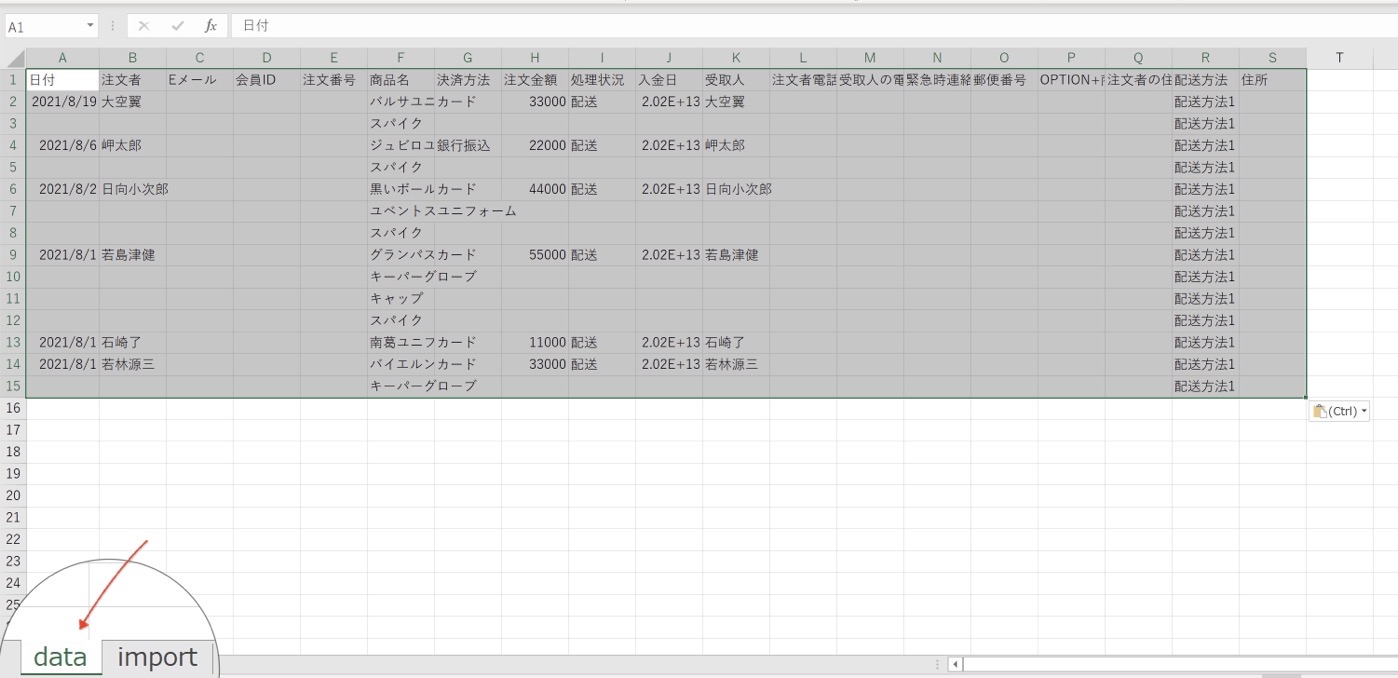Viewport: 1398px width, 678px height.
Task: Click the enter checkmark icon in formula bar
Action: click(178, 26)
